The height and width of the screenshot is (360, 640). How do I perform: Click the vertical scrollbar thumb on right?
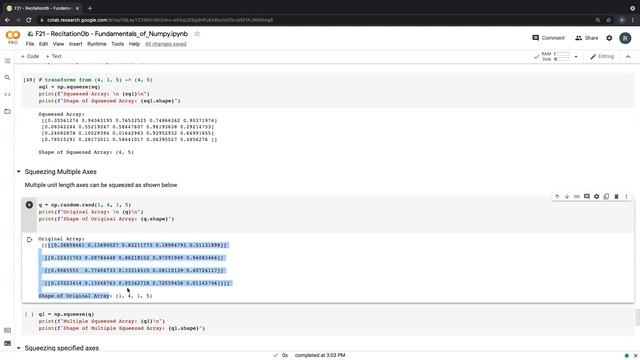tap(637, 318)
